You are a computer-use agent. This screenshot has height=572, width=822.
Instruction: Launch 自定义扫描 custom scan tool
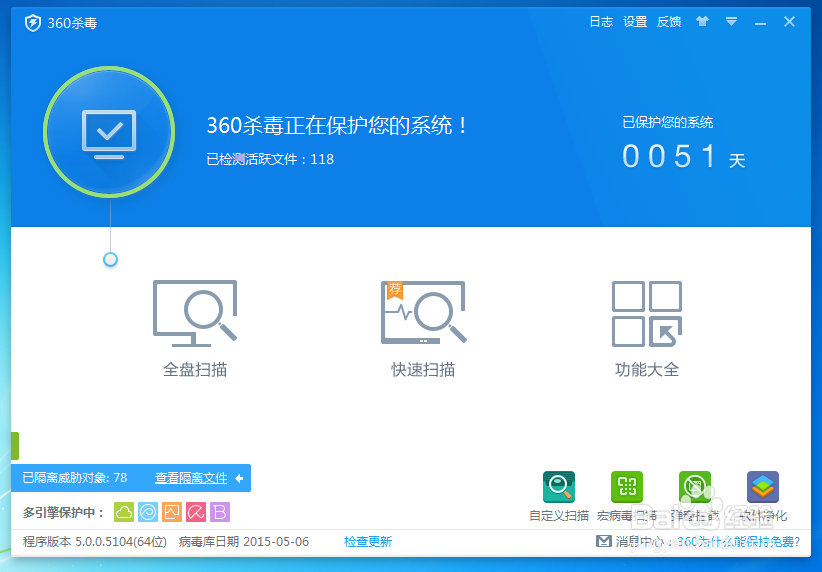tap(559, 496)
